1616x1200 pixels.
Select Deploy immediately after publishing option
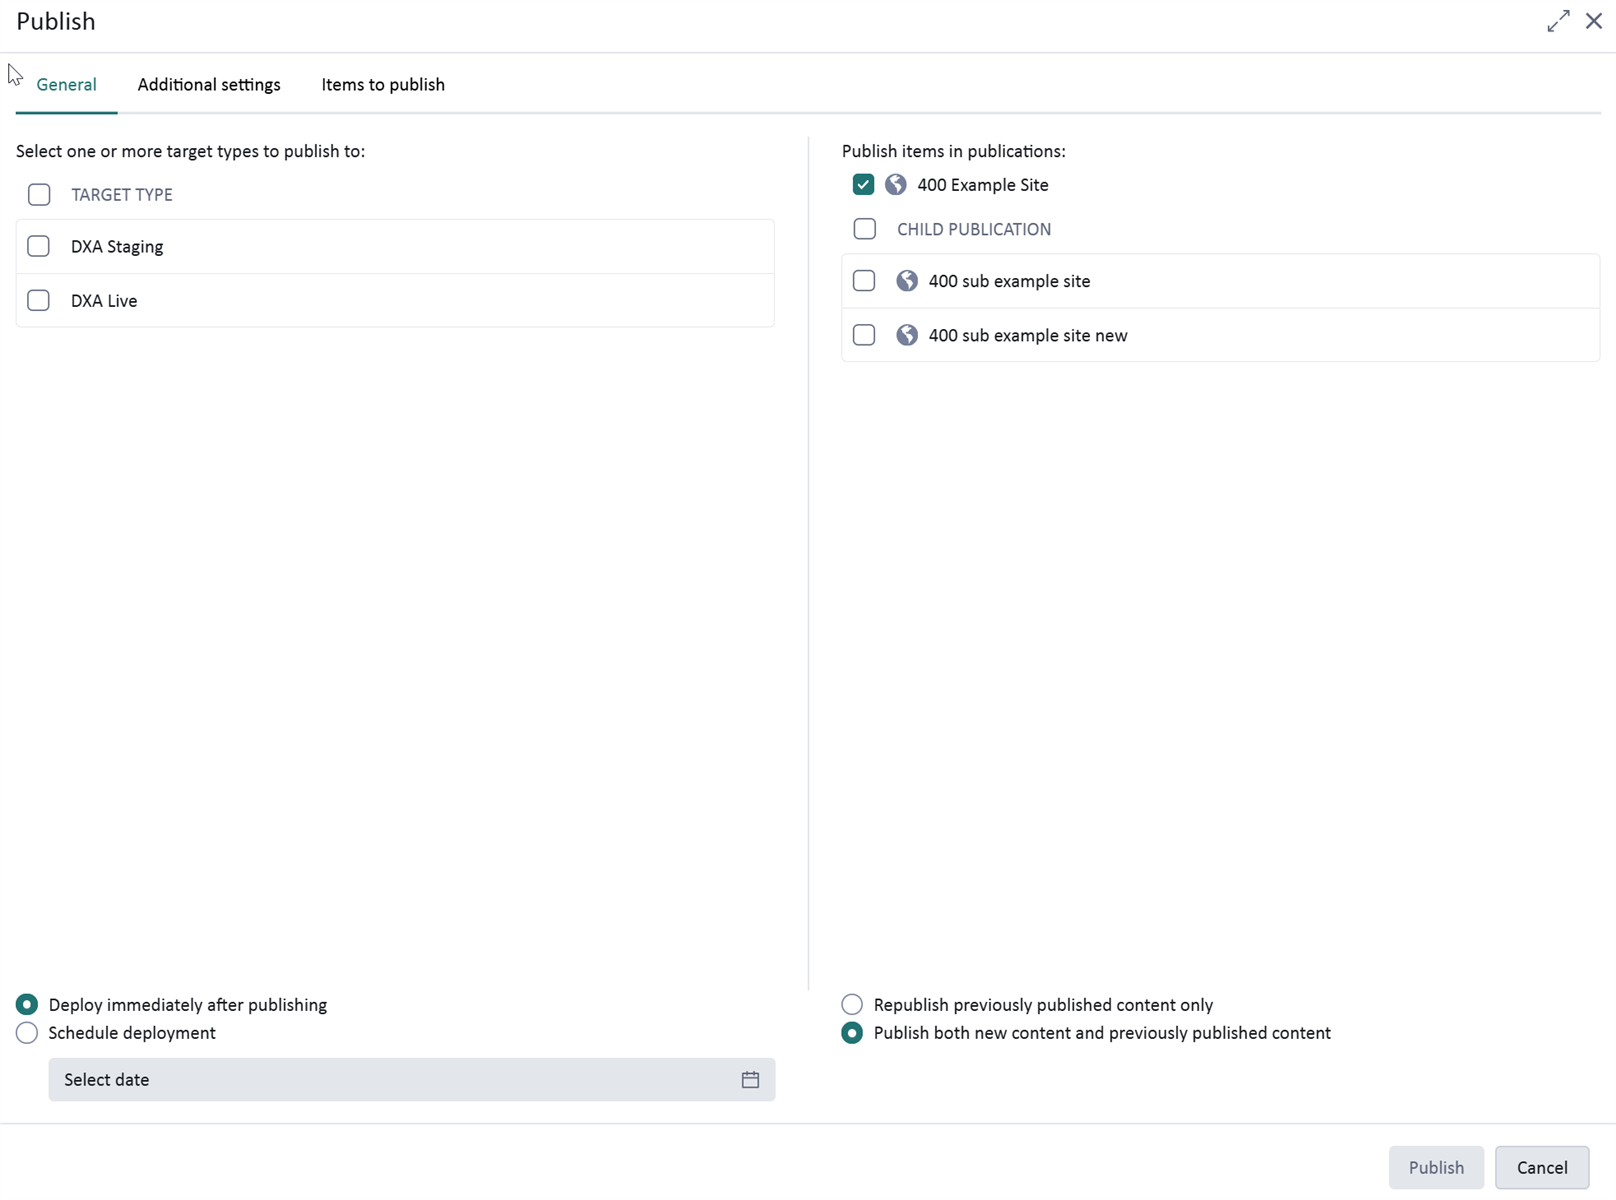[x=27, y=1005]
